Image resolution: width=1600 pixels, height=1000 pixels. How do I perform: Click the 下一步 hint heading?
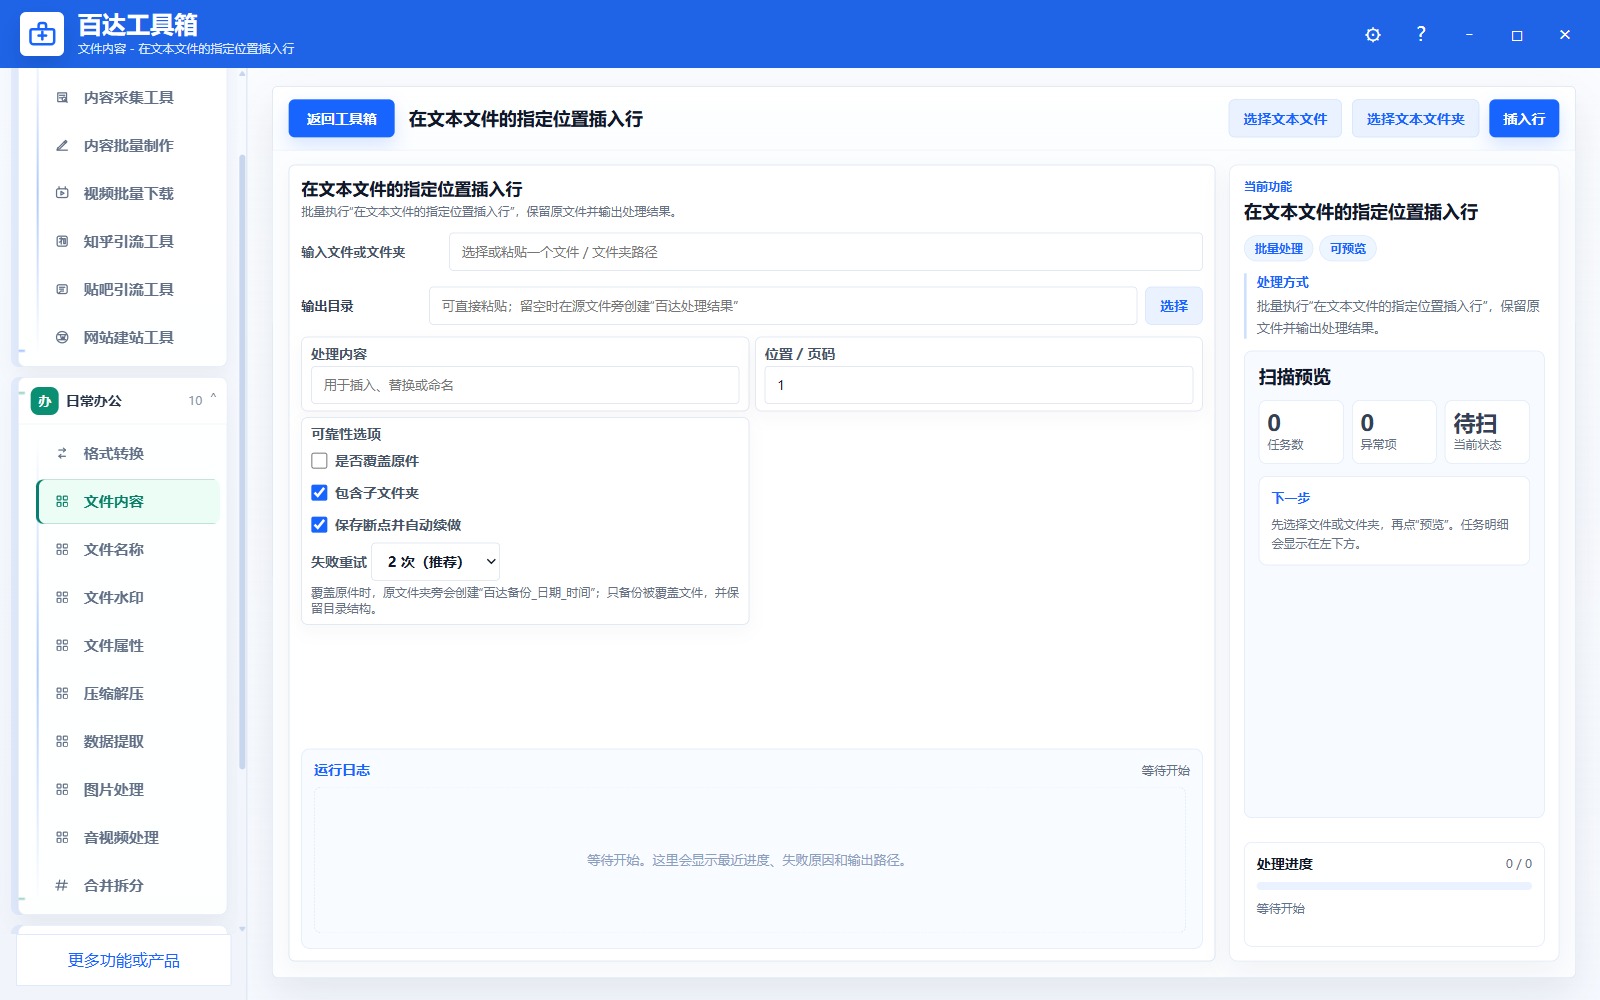(1291, 498)
